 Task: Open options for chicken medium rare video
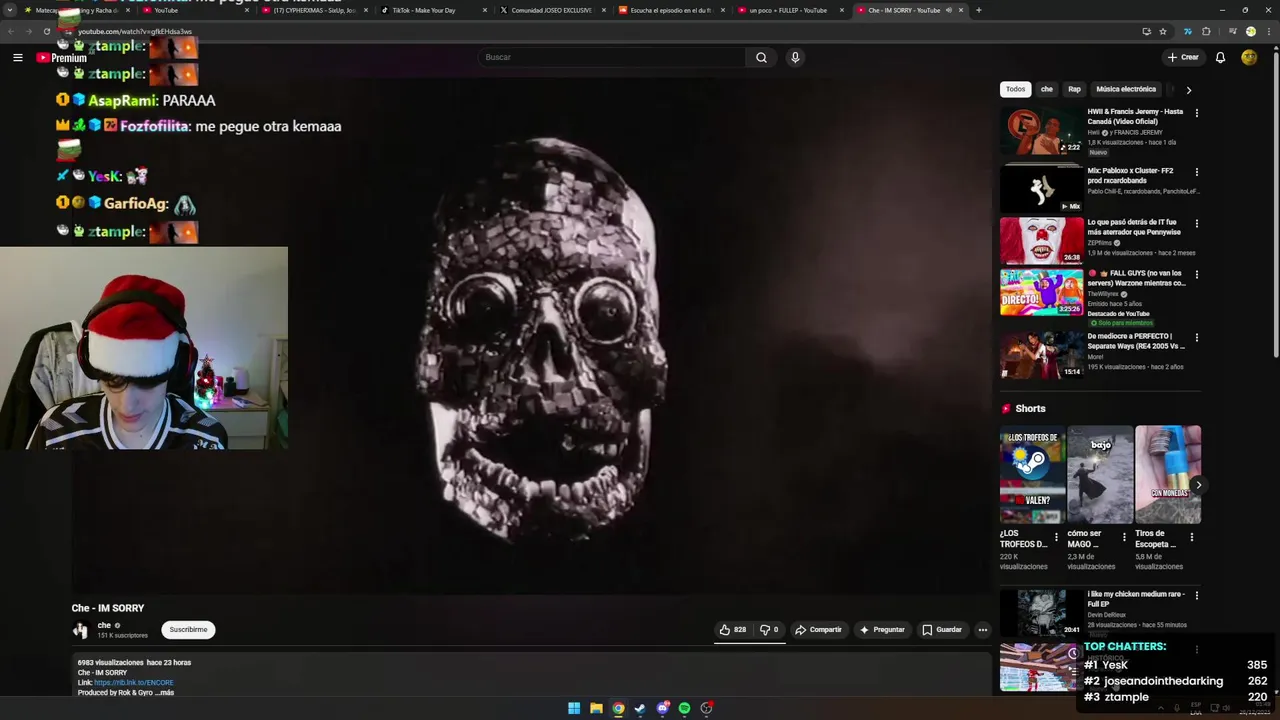tap(1196, 596)
